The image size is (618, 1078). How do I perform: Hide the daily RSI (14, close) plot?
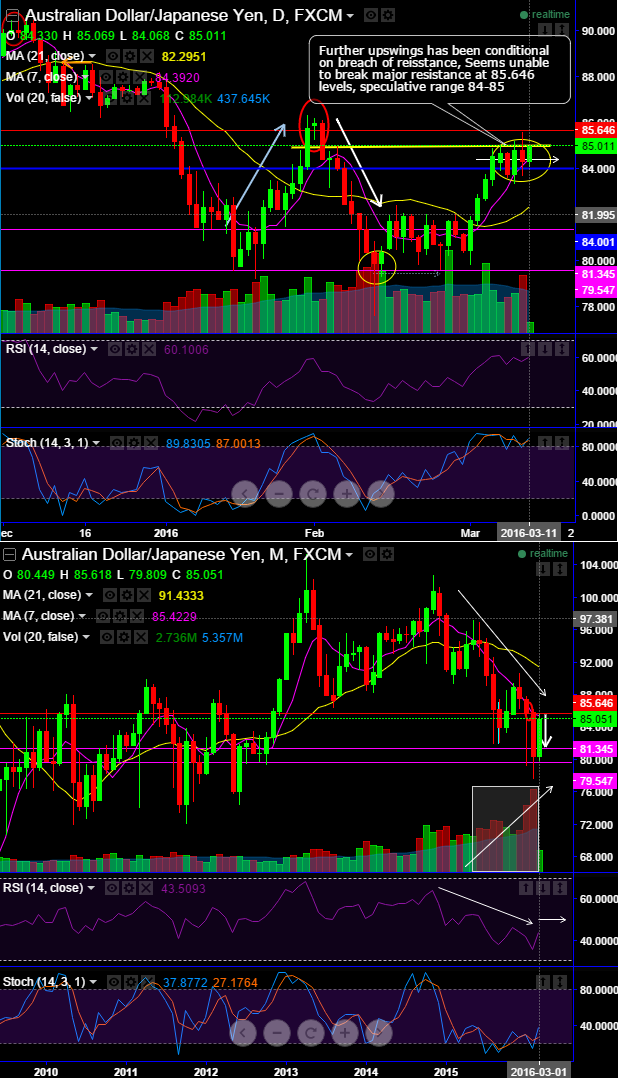click(x=115, y=349)
